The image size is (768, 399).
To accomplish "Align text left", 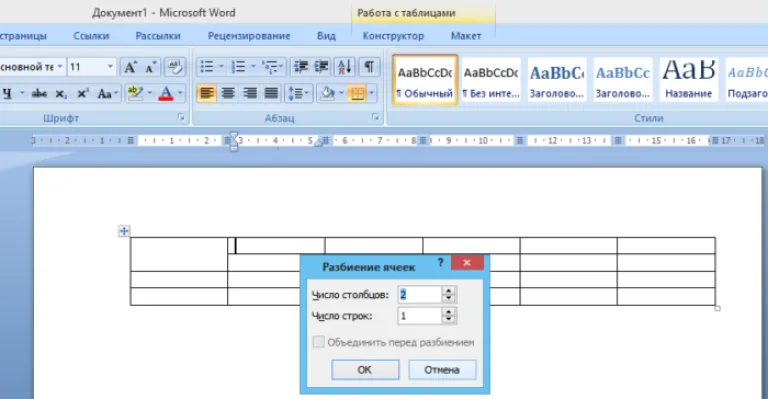I will pos(207,93).
